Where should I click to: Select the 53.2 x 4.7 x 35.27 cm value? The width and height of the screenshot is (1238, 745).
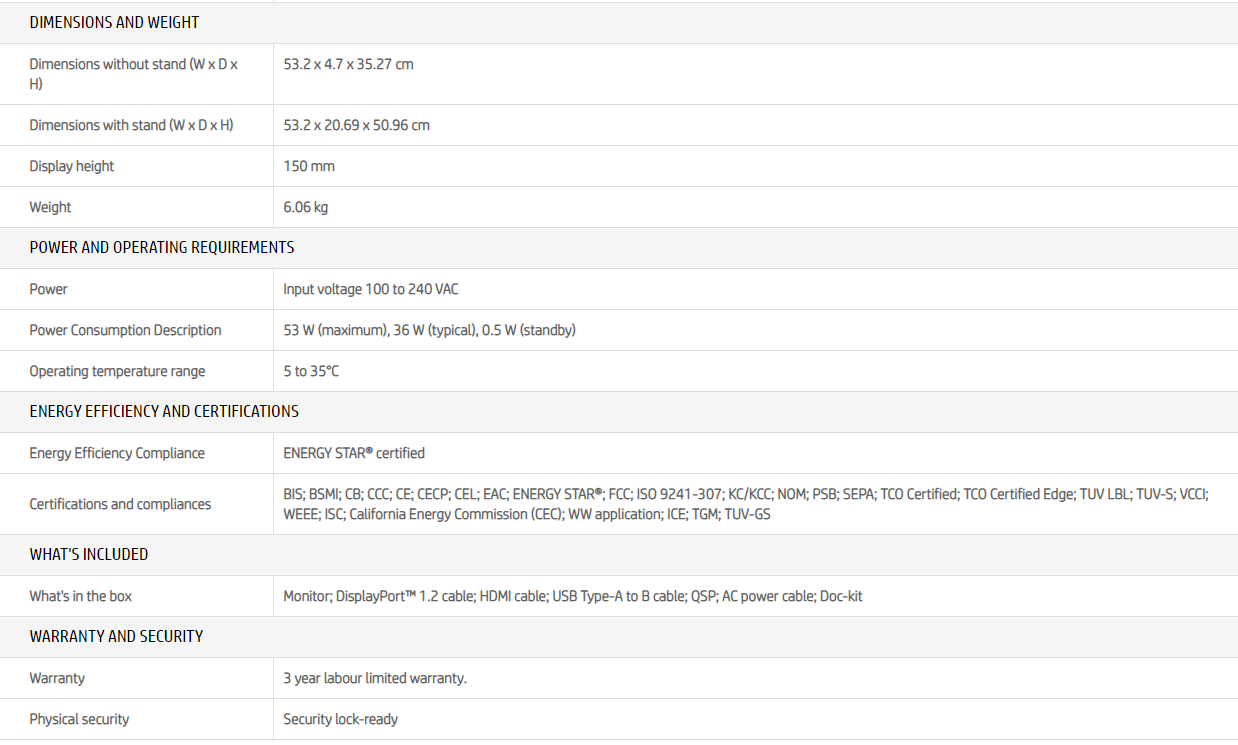(x=348, y=64)
